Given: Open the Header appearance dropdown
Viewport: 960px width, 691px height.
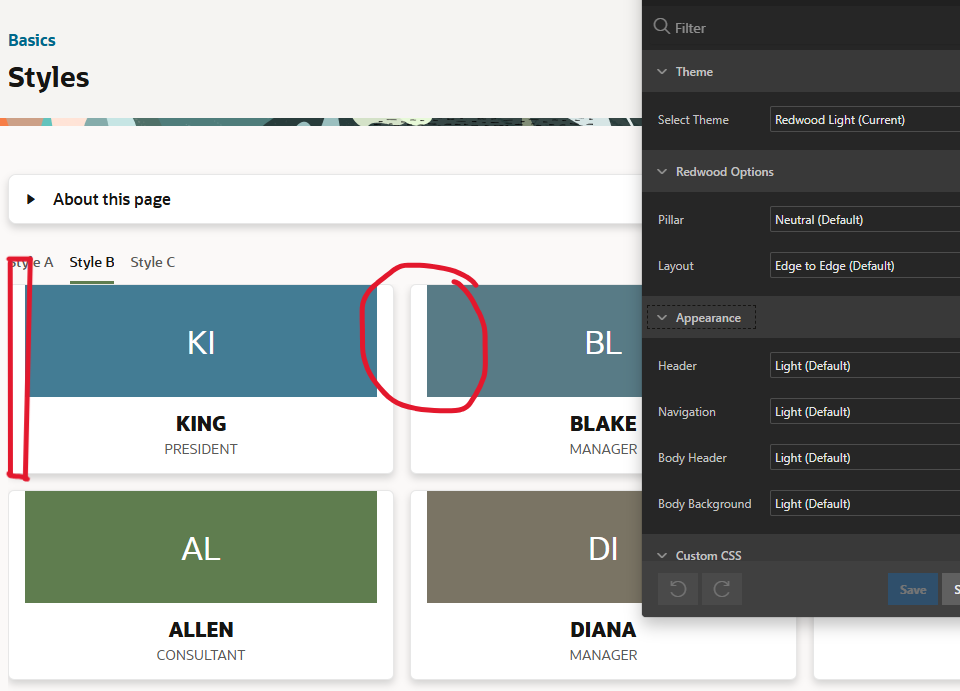Looking at the screenshot, I should 865,366.
